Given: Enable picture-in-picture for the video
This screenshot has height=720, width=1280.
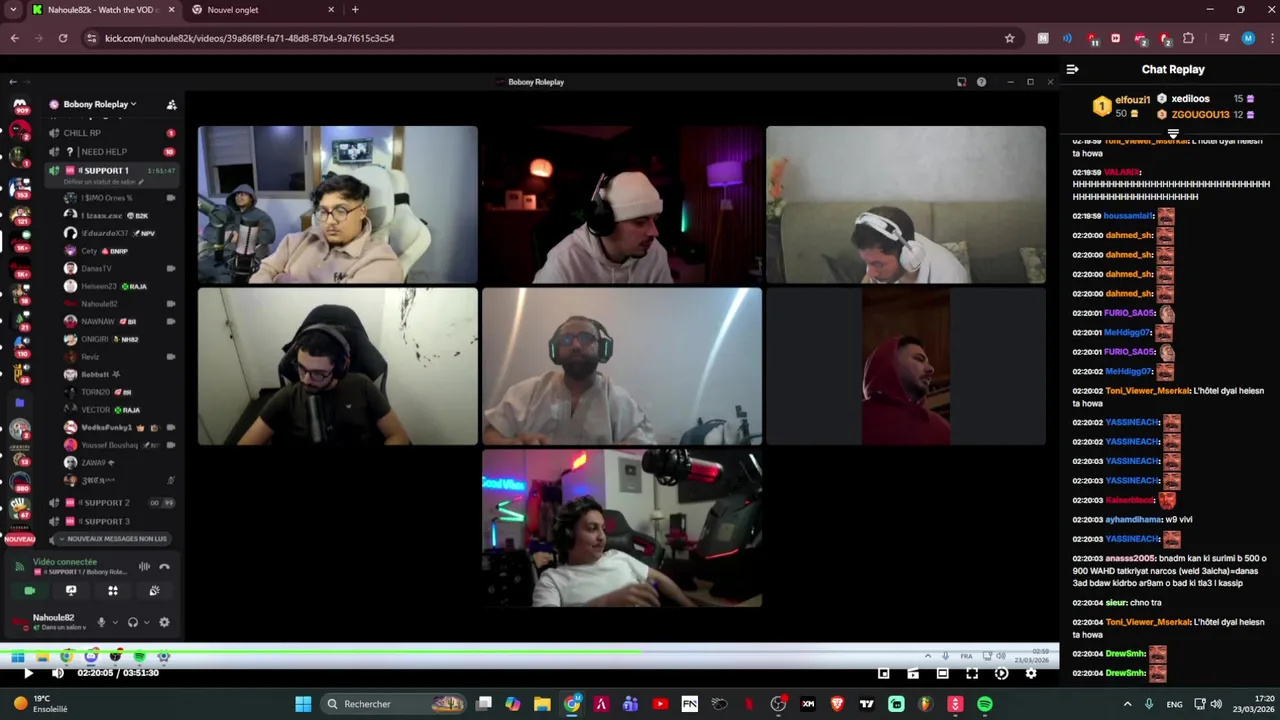Looking at the screenshot, I should tap(884, 674).
